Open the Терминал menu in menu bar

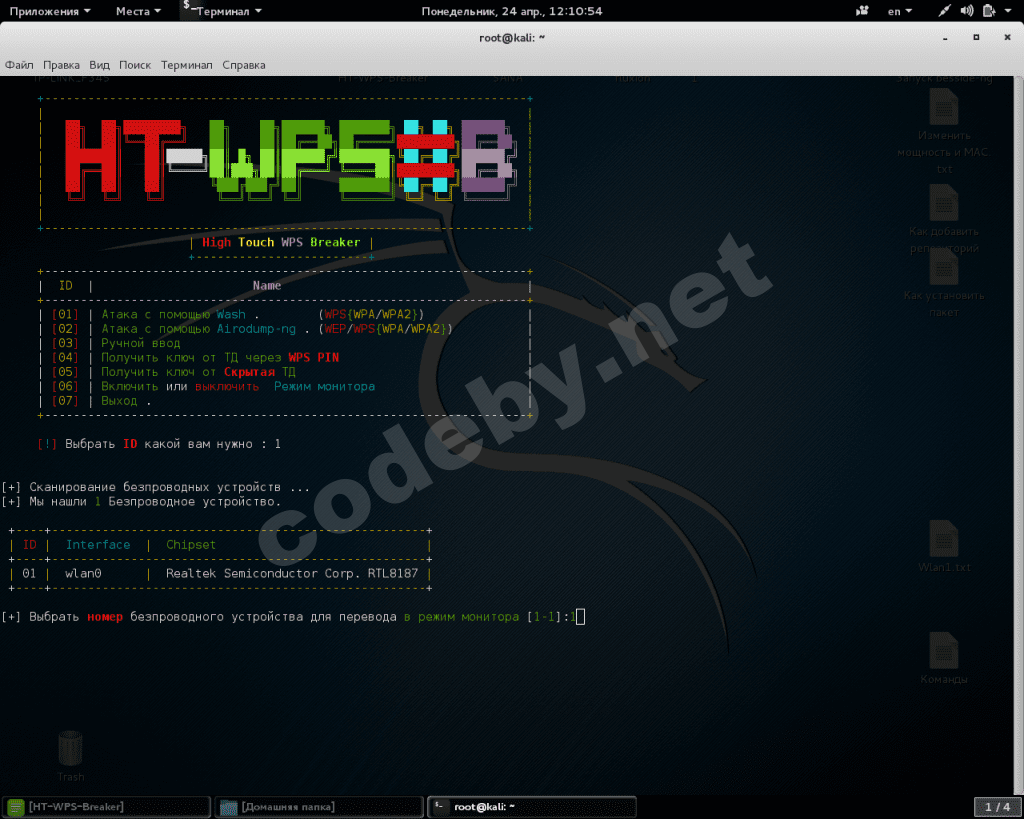(x=187, y=65)
